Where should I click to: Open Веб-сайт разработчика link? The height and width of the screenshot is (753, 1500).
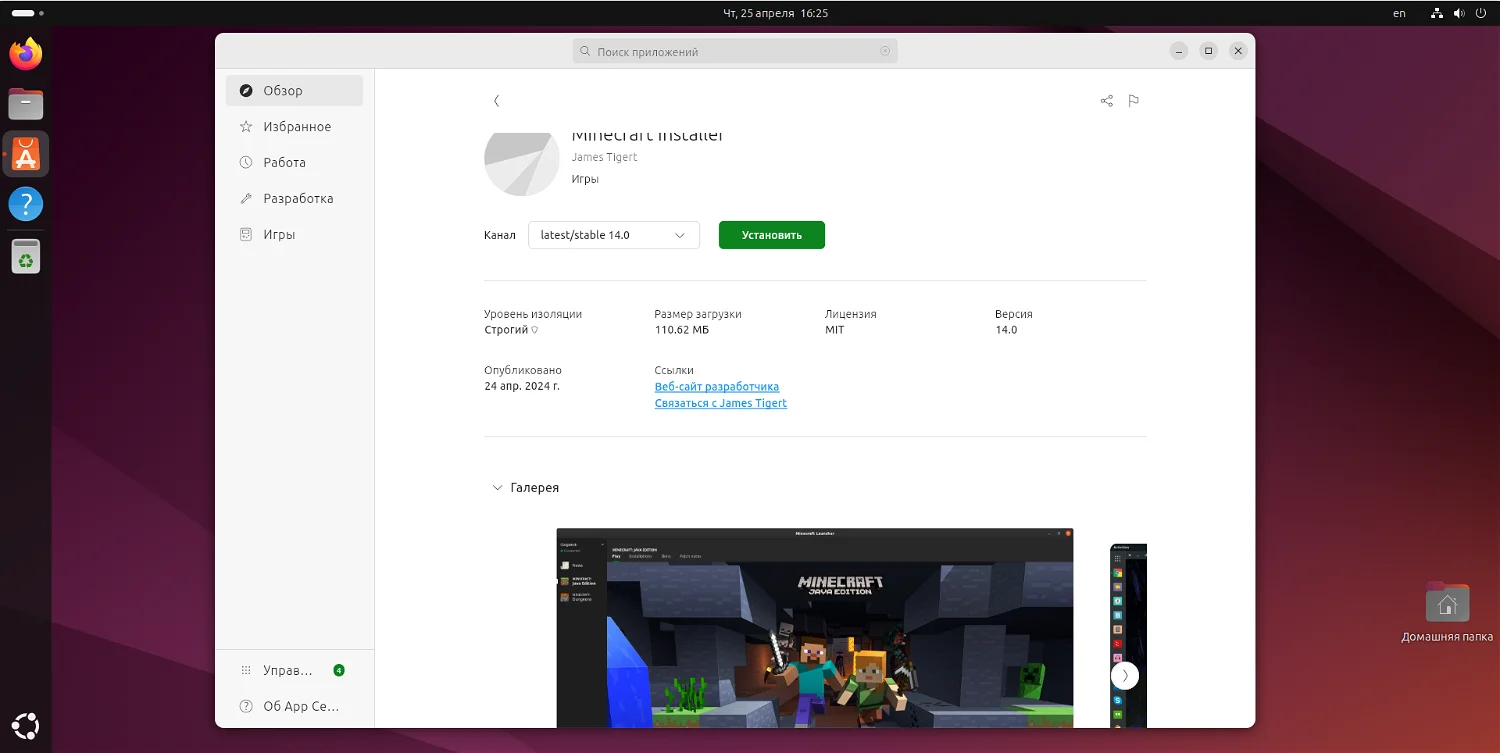[x=717, y=387]
